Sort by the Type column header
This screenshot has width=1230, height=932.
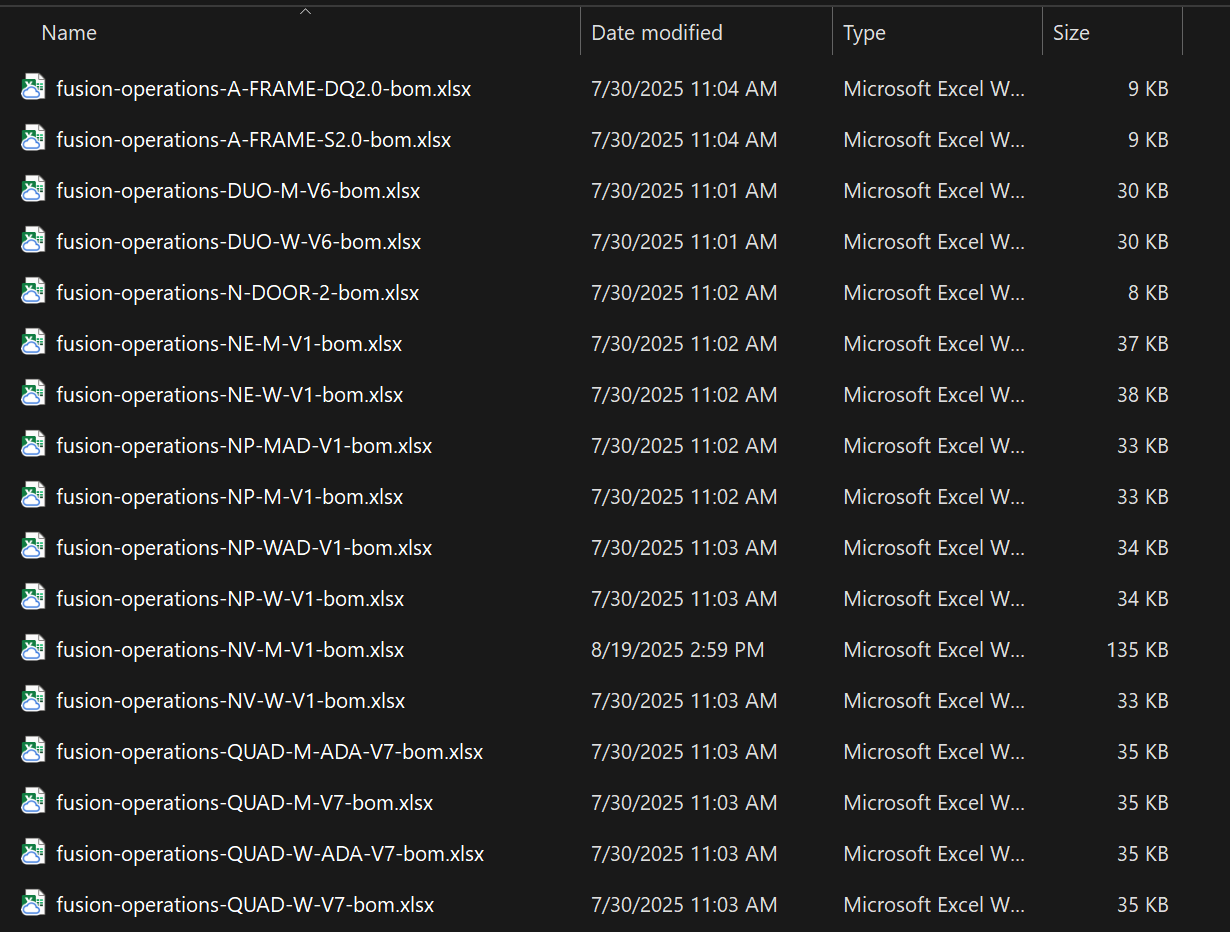click(x=864, y=33)
